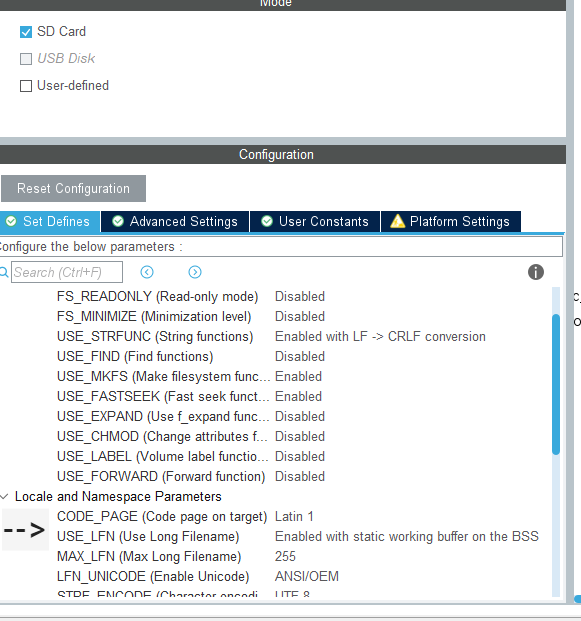Image resolution: width=581 pixels, height=621 pixels.
Task: Select the LFN_UNICODE parameter row
Action: [x=153, y=577]
